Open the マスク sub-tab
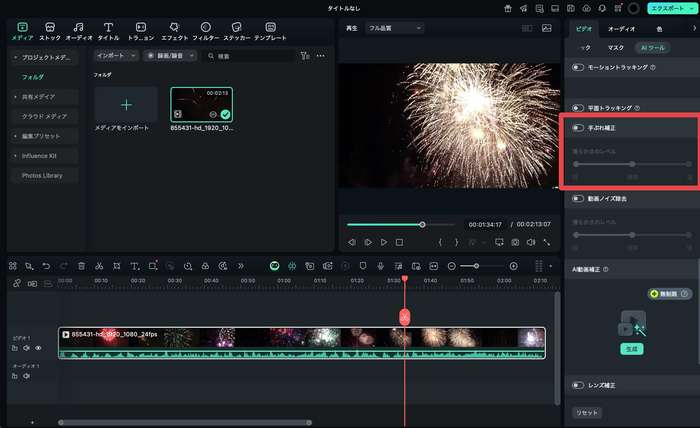700x428 pixels. tap(616, 48)
